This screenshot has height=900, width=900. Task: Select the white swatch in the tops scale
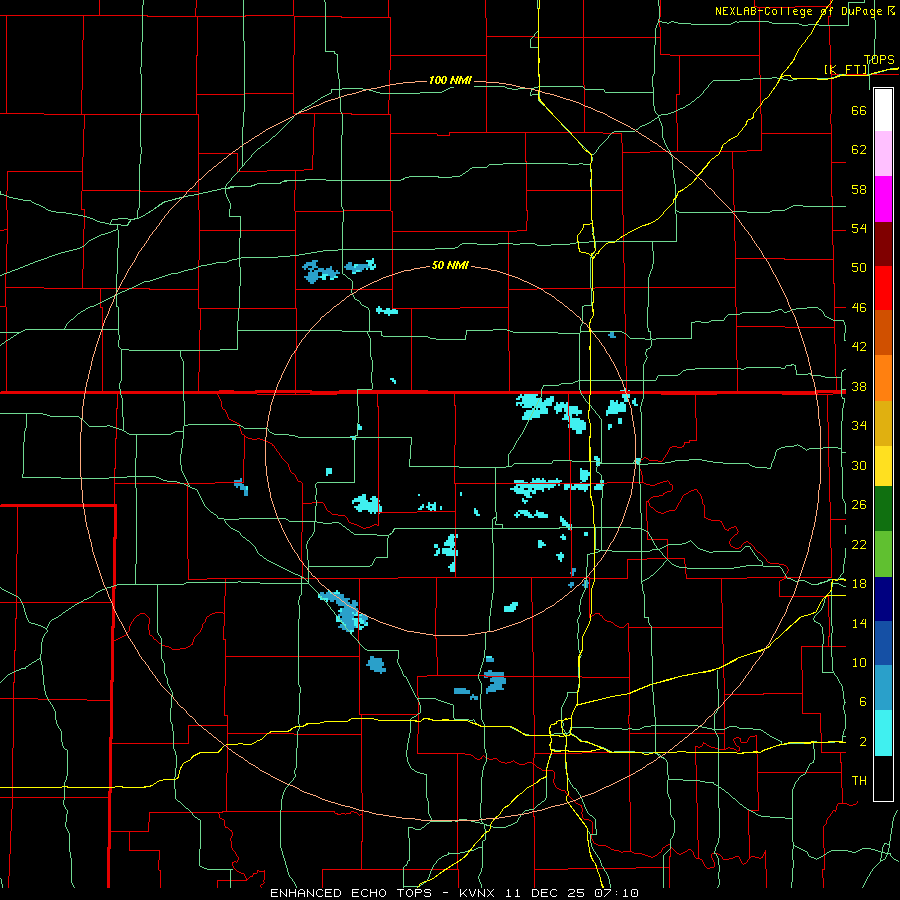[883, 110]
